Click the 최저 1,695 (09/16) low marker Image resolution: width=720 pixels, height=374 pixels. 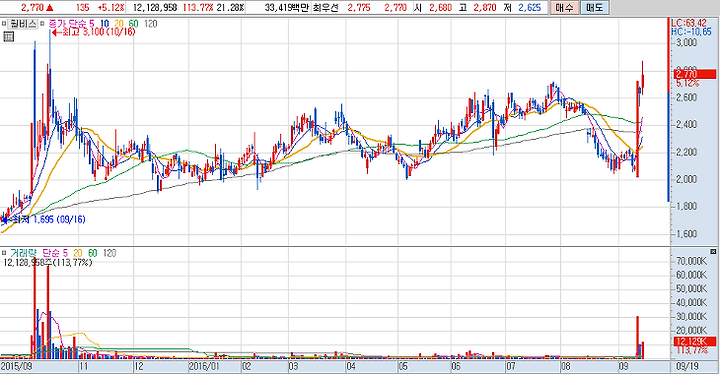click(x=44, y=220)
